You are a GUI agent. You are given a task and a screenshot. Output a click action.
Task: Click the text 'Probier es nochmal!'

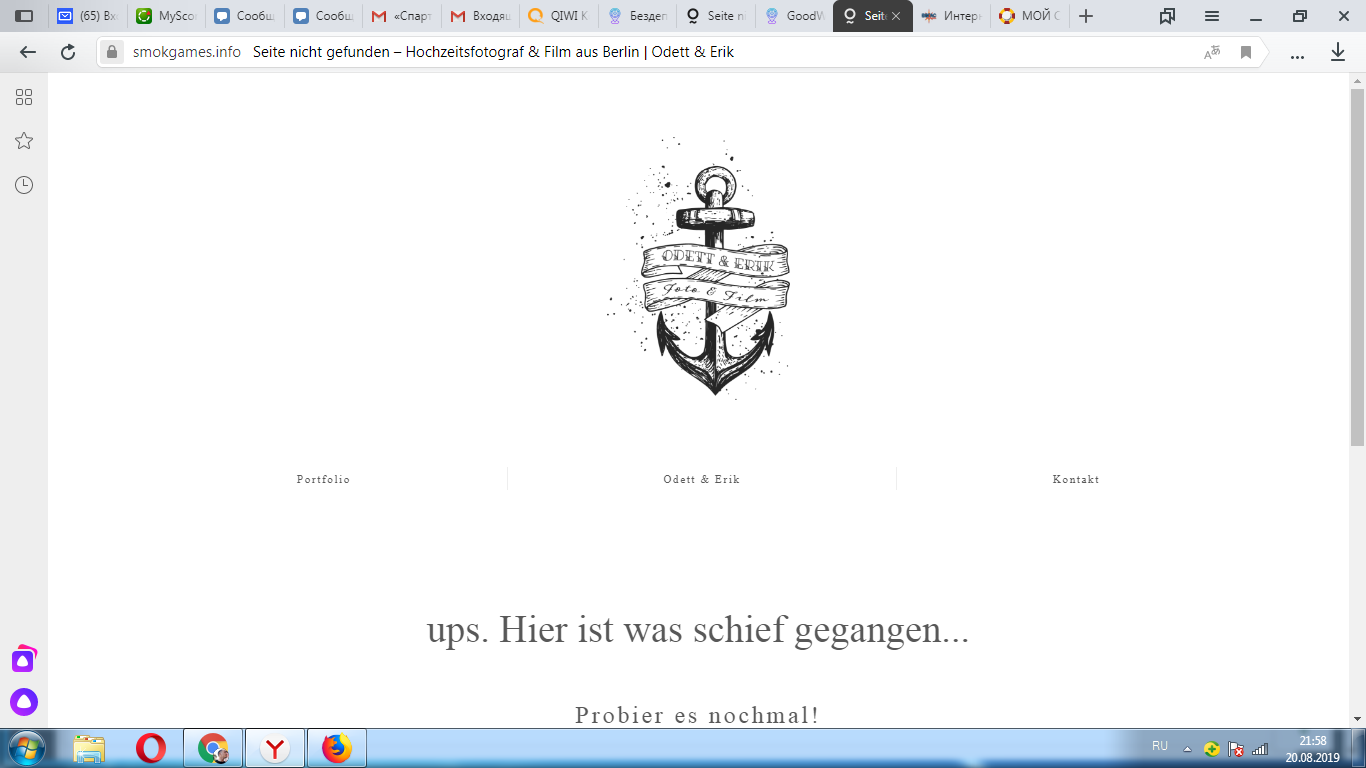tap(697, 715)
